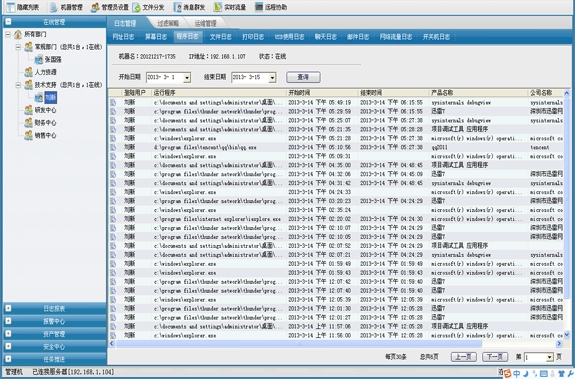Open the 网络流量日志 sub-tab
This screenshot has height=379, width=575.
pyautogui.click(x=396, y=37)
